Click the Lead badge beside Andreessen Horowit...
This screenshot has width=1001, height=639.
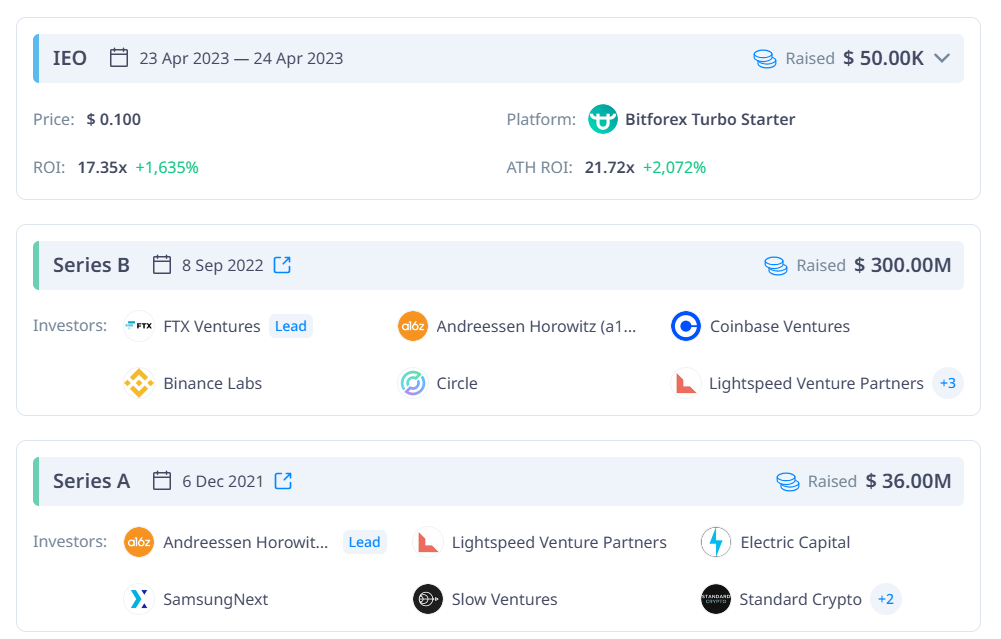(x=365, y=542)
